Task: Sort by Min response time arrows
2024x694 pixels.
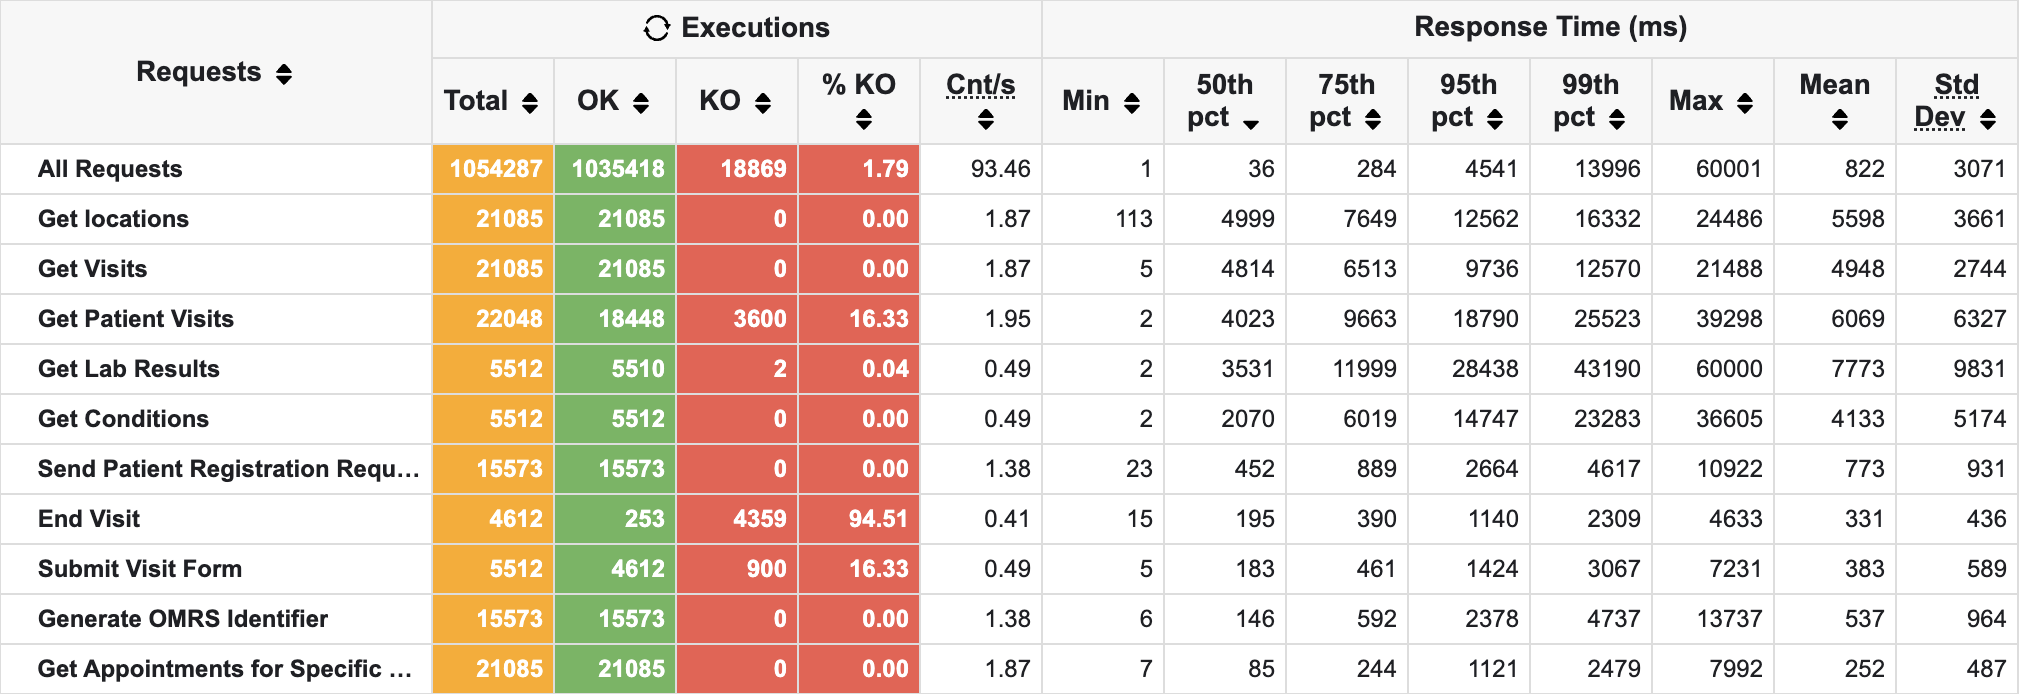Action: pos(1132,102)
